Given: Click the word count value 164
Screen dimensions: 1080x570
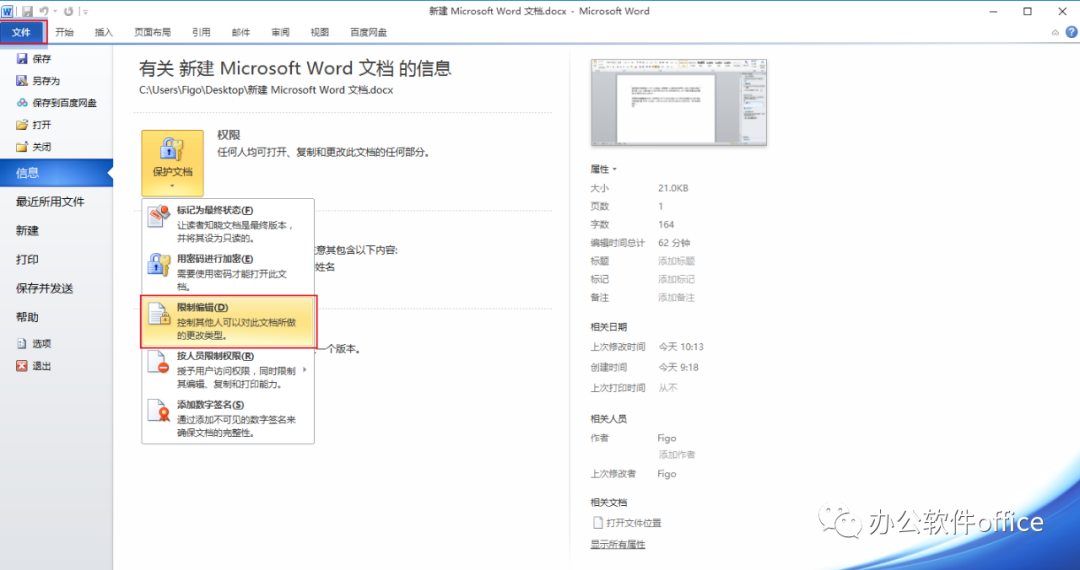Looking at the screenshot, I should pos(666,224).
